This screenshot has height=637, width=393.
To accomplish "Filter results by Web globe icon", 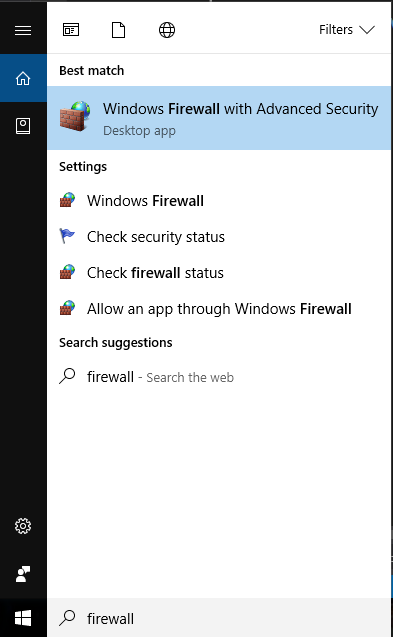I will 167,30.
